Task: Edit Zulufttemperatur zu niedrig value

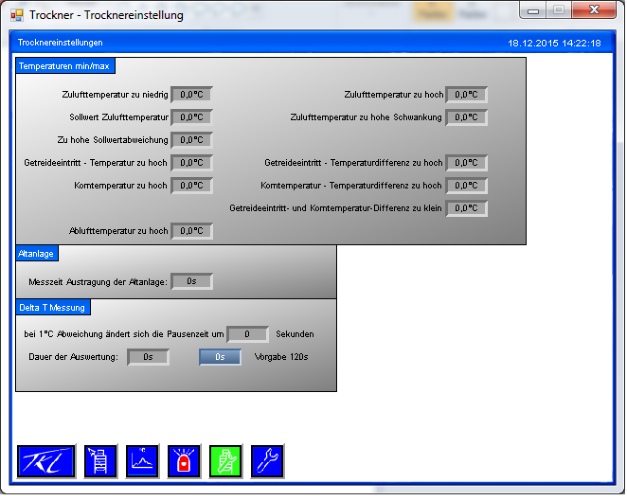Action: click(191, 95)
